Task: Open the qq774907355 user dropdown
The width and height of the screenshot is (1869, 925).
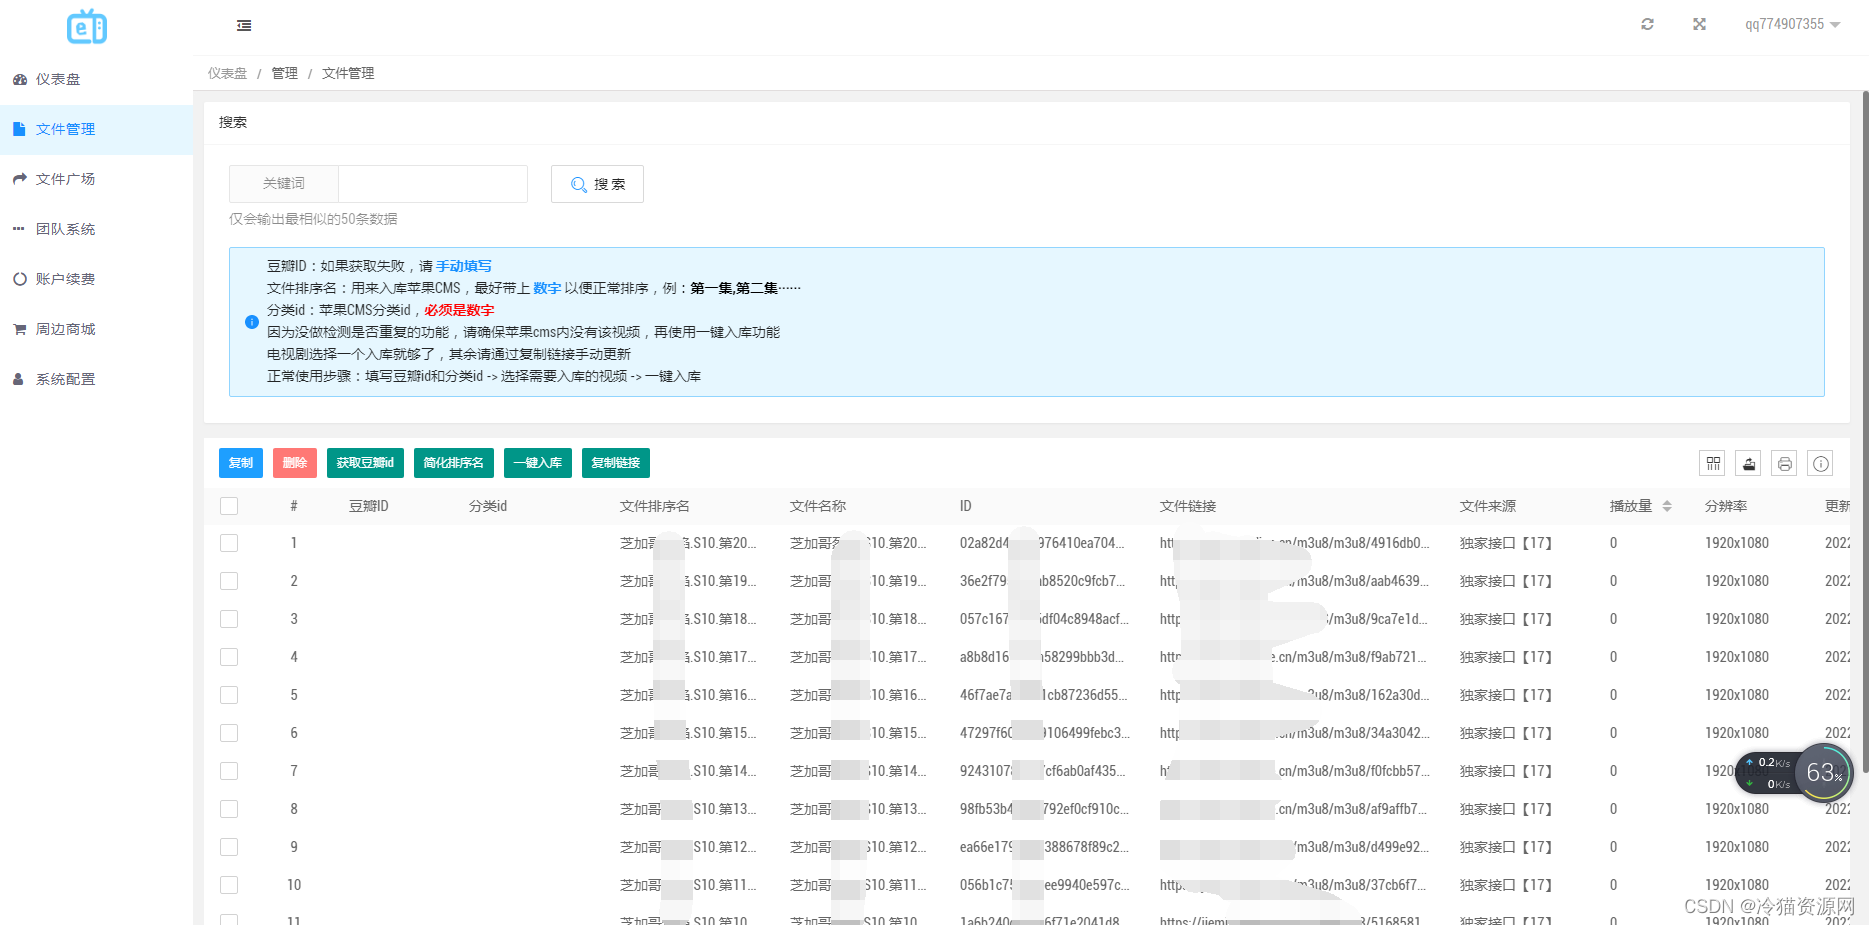Action: click(1792, 24)
